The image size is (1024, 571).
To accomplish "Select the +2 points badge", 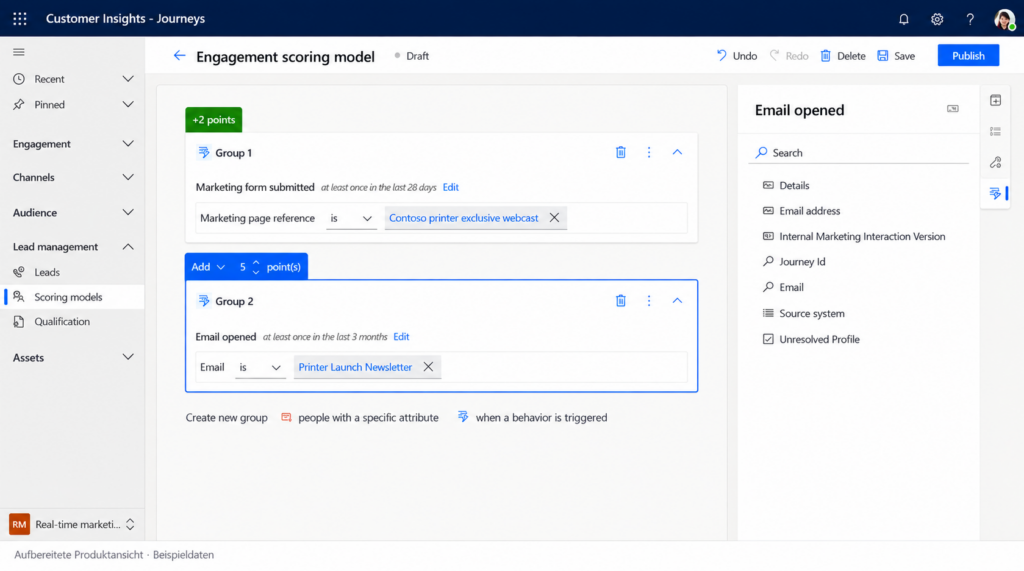I will (214, 120).
